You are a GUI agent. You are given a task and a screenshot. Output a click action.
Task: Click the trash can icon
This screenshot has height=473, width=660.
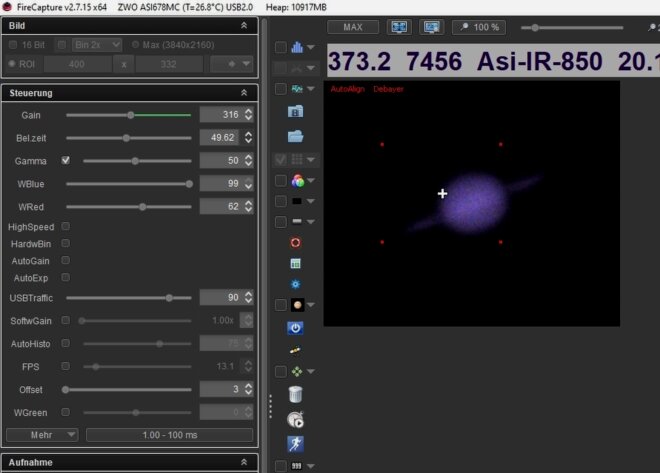click(296, 394)
